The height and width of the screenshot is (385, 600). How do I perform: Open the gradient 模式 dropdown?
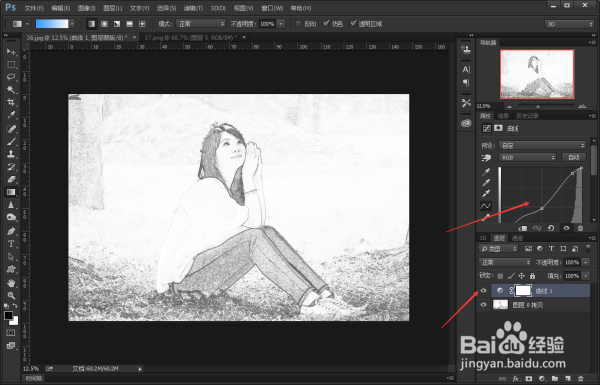point(201,24)
